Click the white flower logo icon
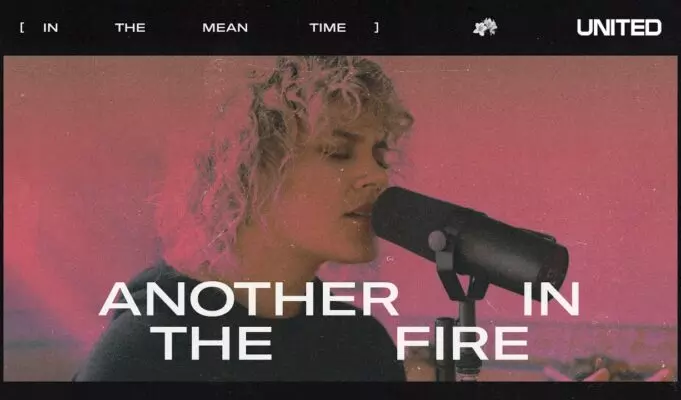Screen dimensions: 681x400 (x=485, y=27)
